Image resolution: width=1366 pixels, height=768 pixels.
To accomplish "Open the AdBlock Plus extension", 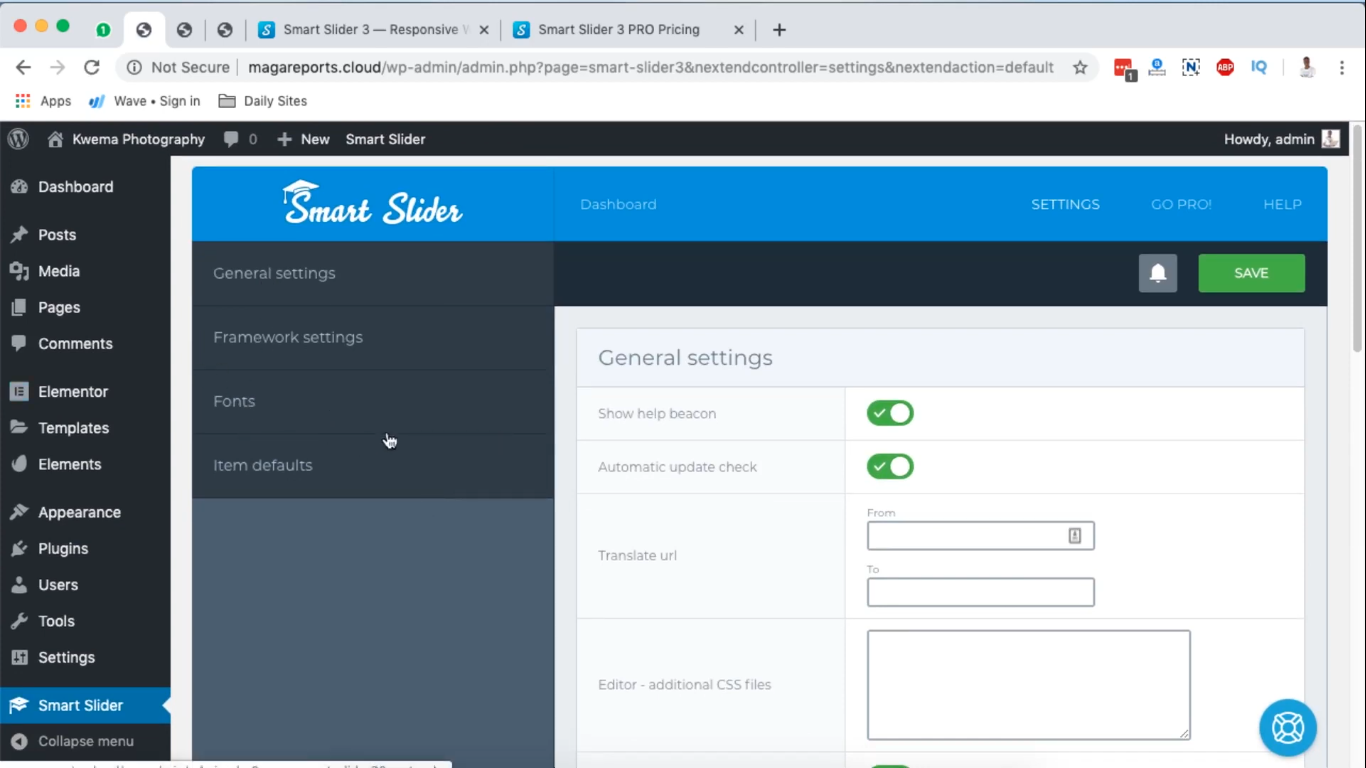I will point(1225,67).
